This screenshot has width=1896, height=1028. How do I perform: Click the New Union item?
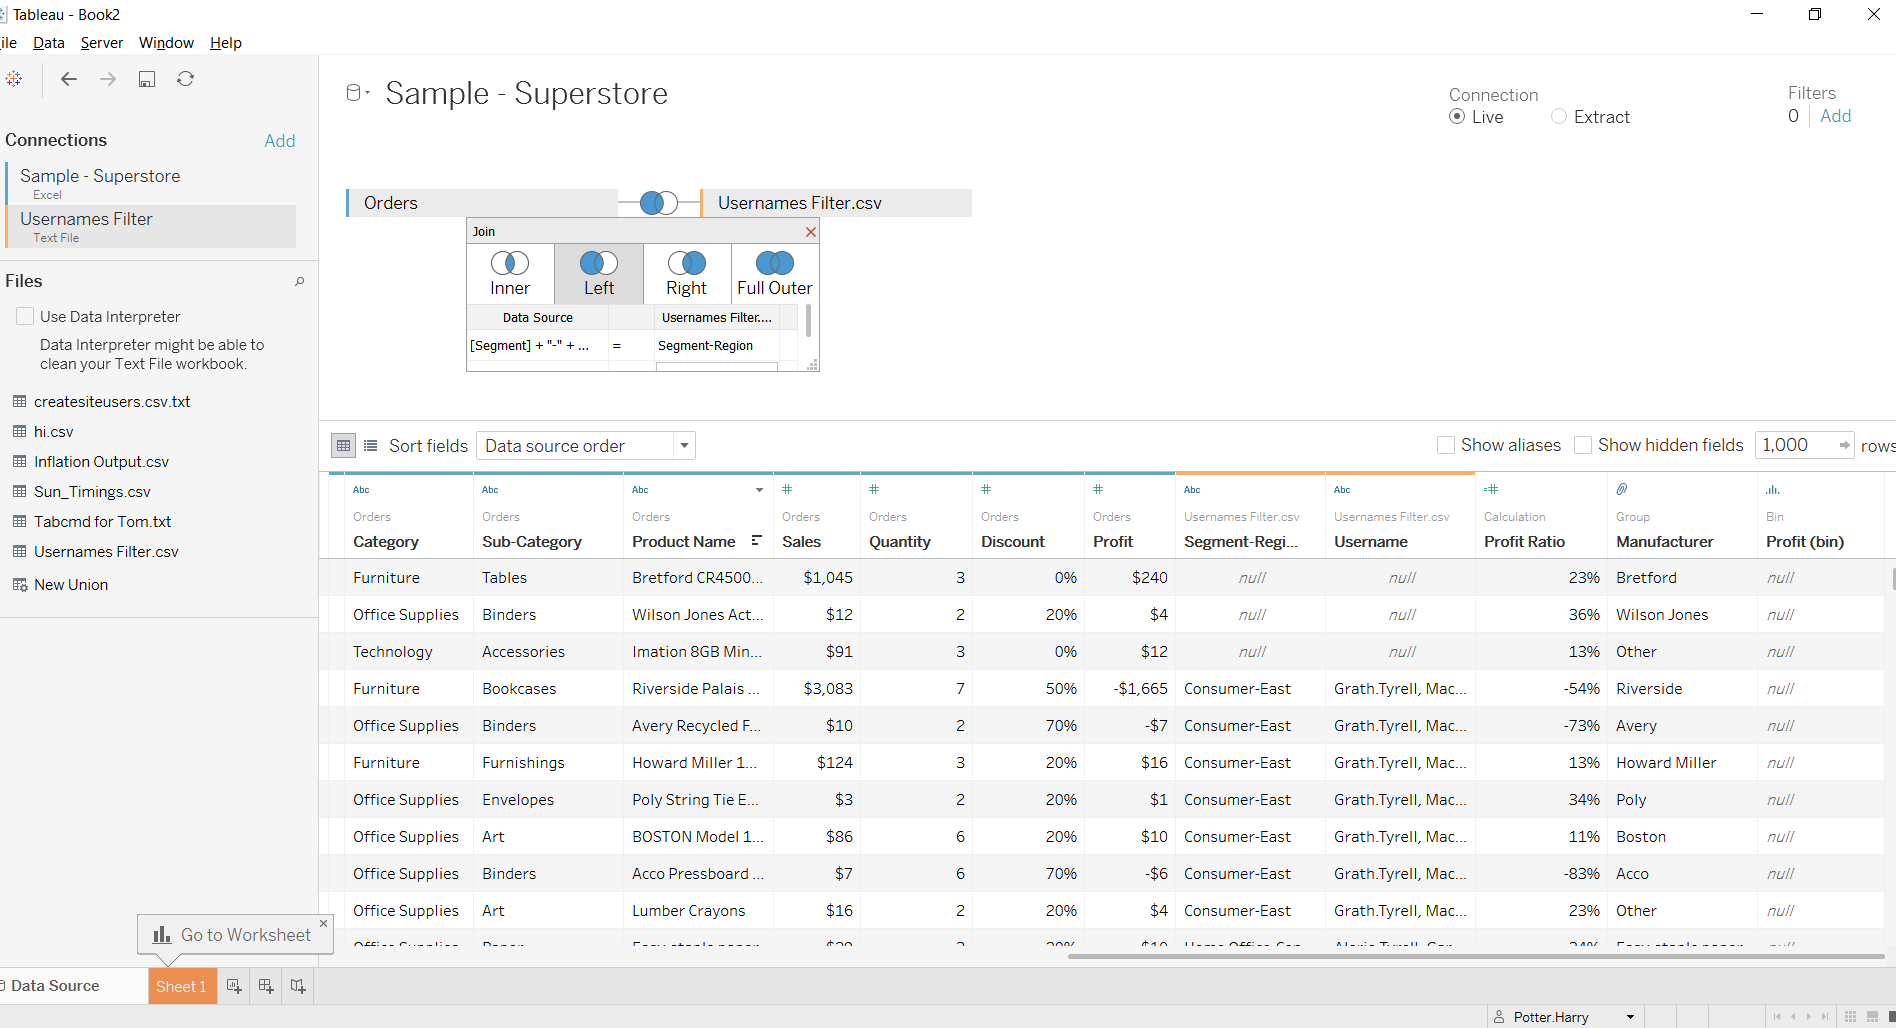coord(60,585)
